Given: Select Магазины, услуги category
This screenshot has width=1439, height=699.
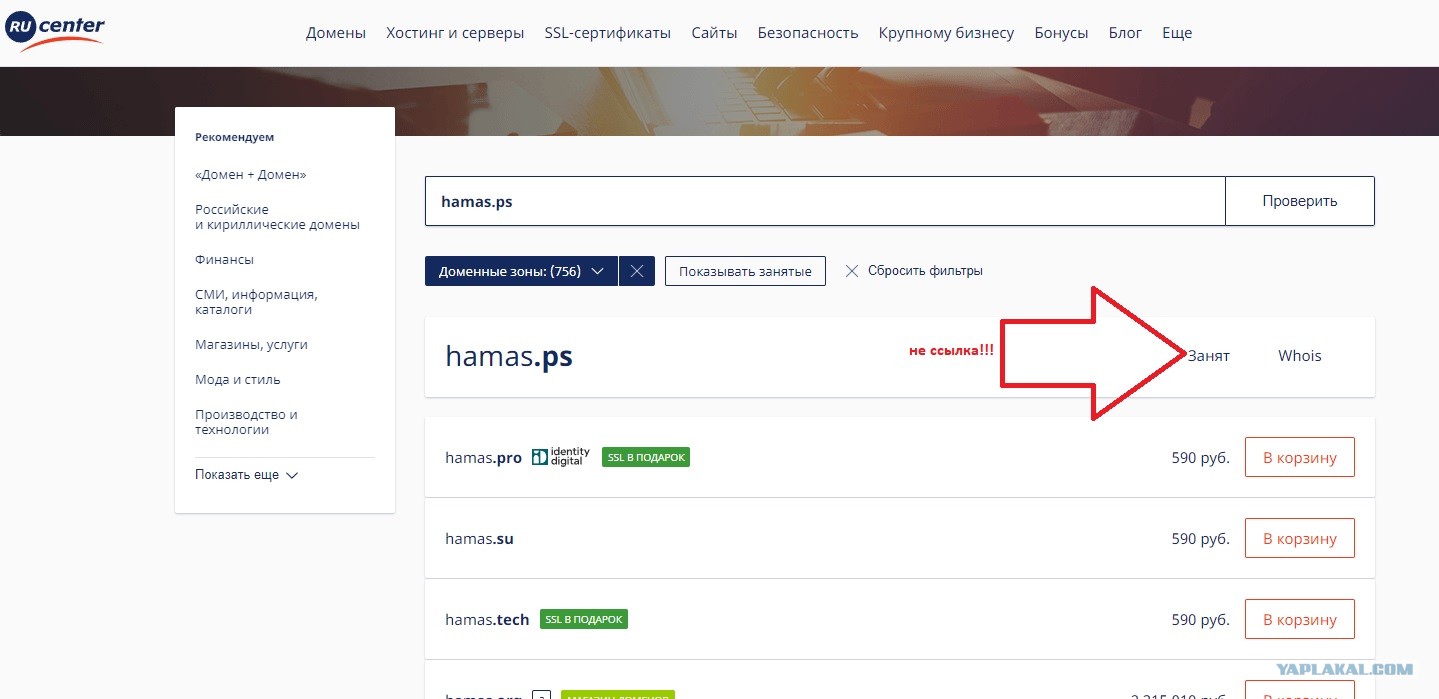Looking at the screenshot, I should [x=251, y=345].
